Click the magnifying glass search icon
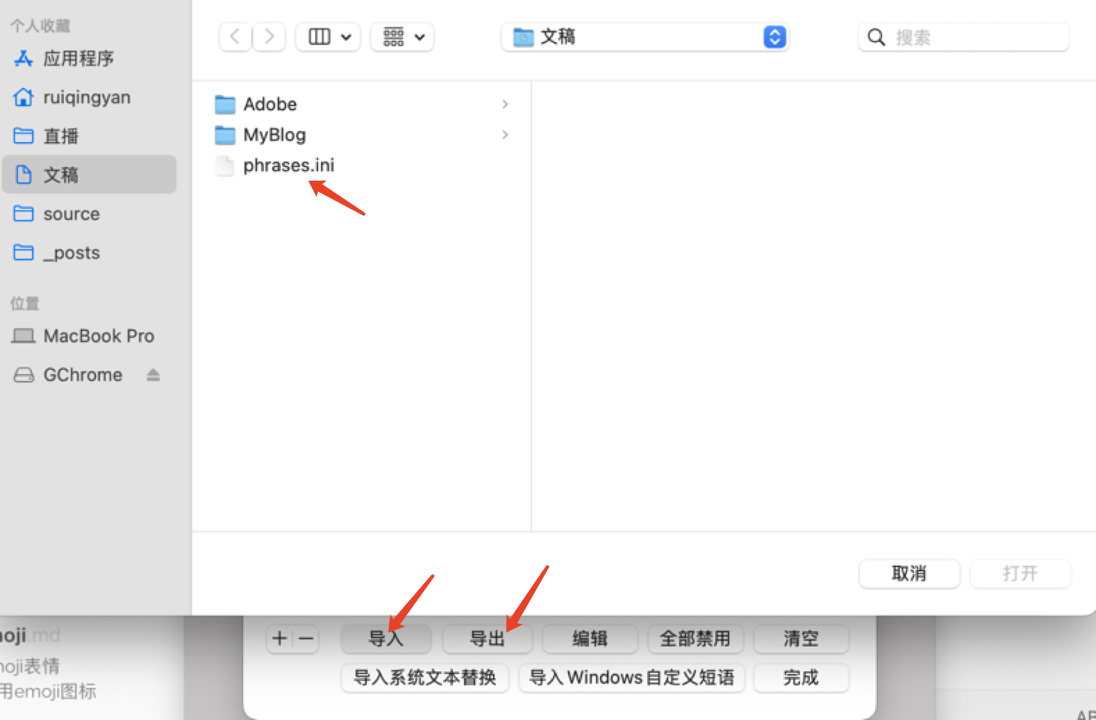This screenshot has height=720, width=1096. (x=876, y=37)
